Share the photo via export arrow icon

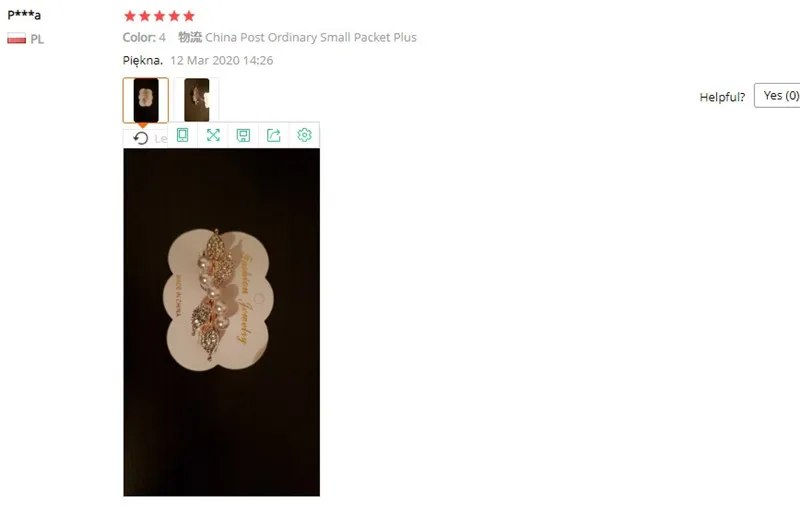click(x=274, y=135)
